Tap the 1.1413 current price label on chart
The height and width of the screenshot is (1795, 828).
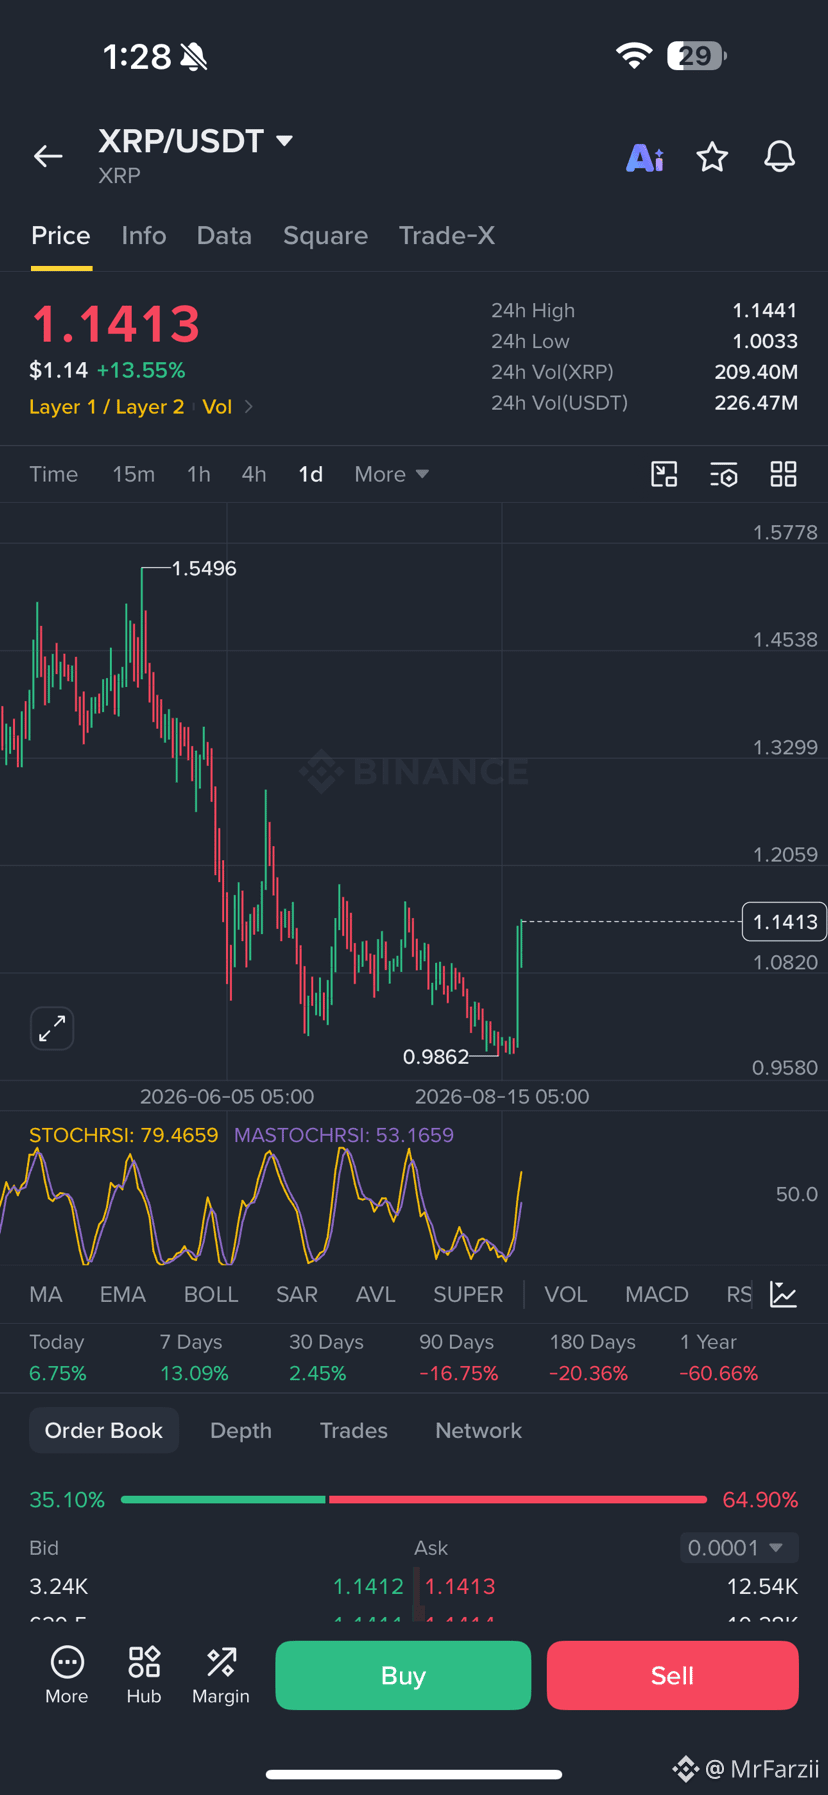point(785,922)
